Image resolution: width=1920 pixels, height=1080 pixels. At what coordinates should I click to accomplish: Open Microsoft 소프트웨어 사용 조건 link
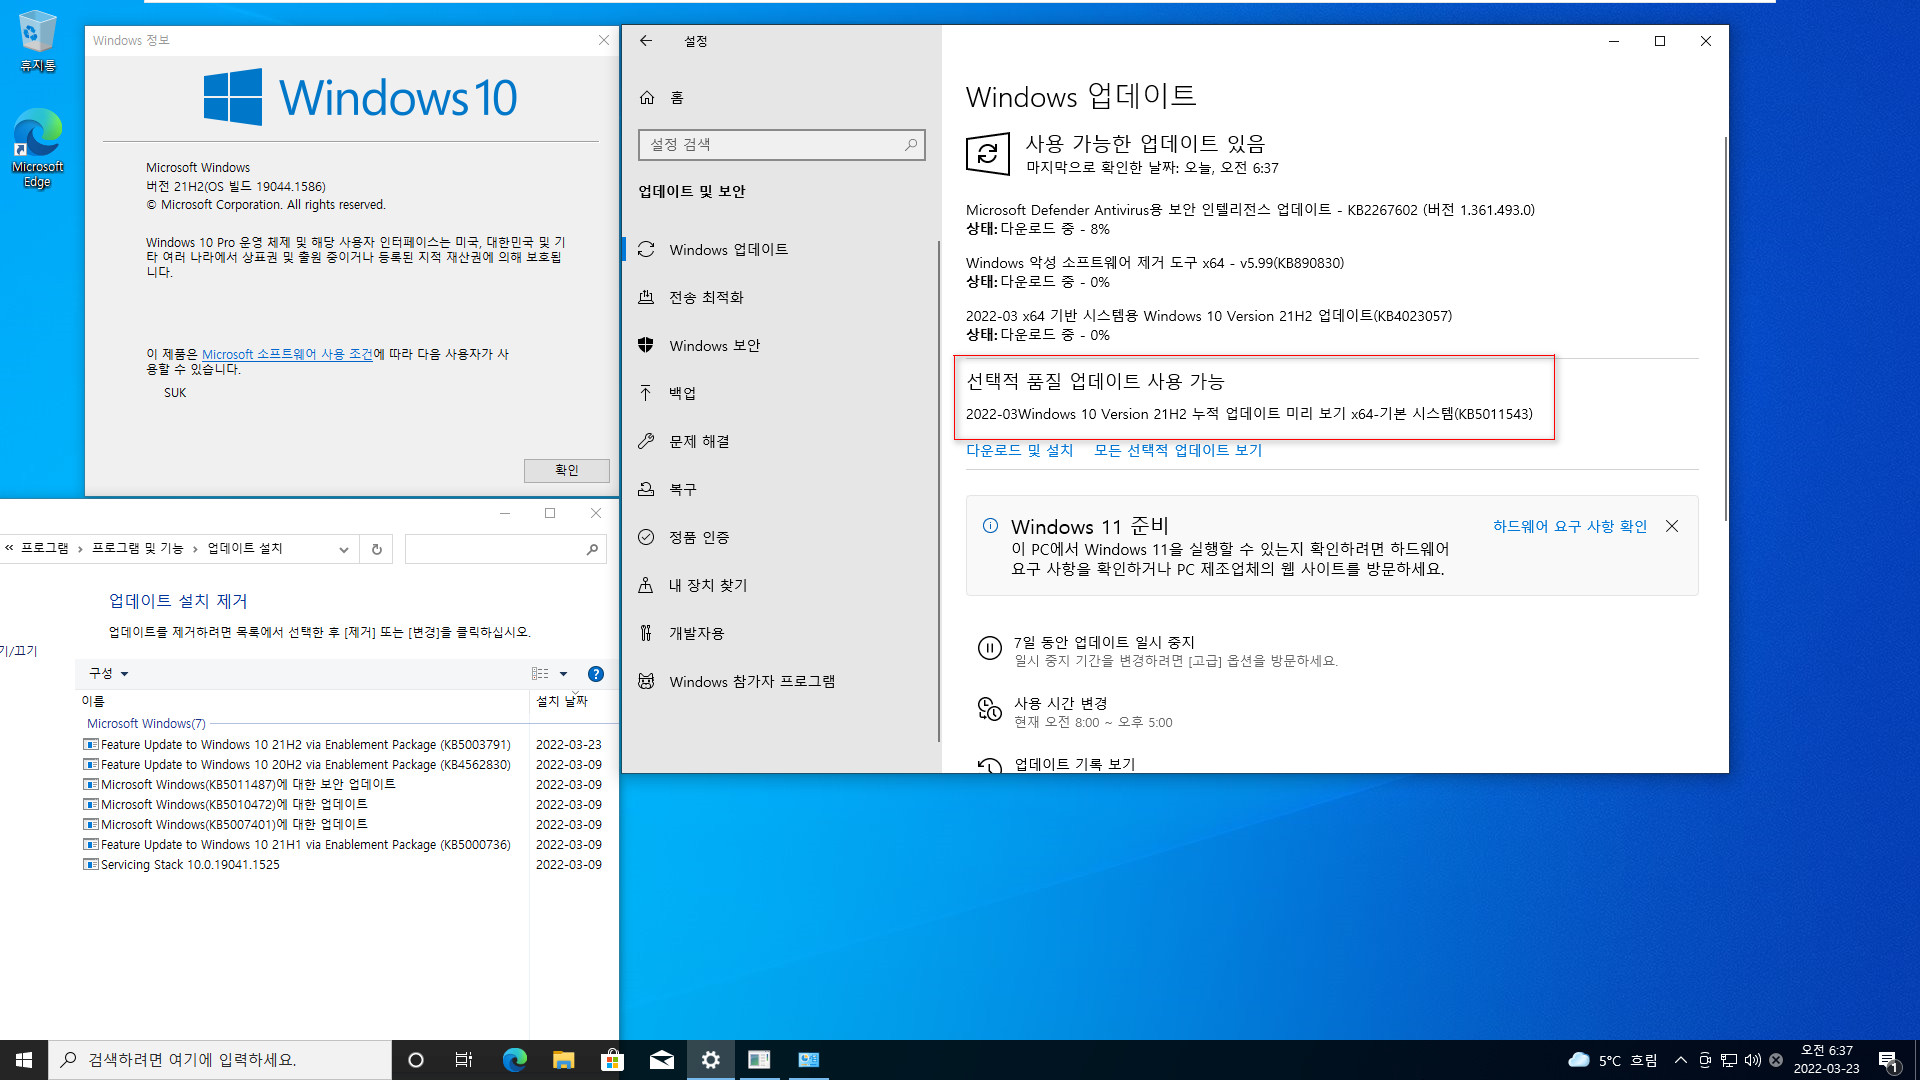(287, 354)
